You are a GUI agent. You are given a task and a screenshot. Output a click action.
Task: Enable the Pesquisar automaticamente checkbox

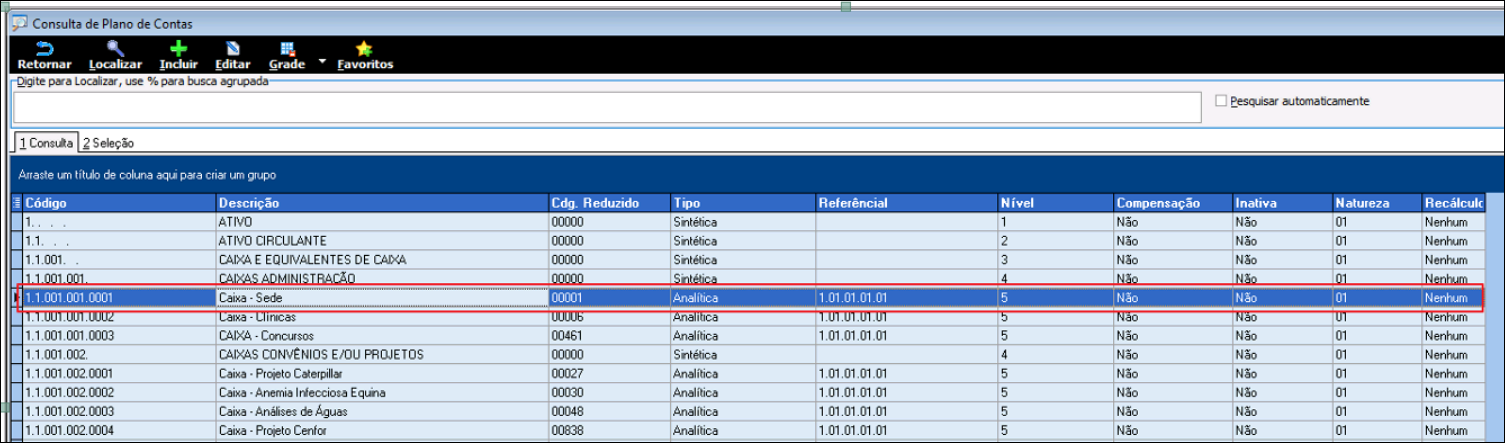tap(1220, 101)
